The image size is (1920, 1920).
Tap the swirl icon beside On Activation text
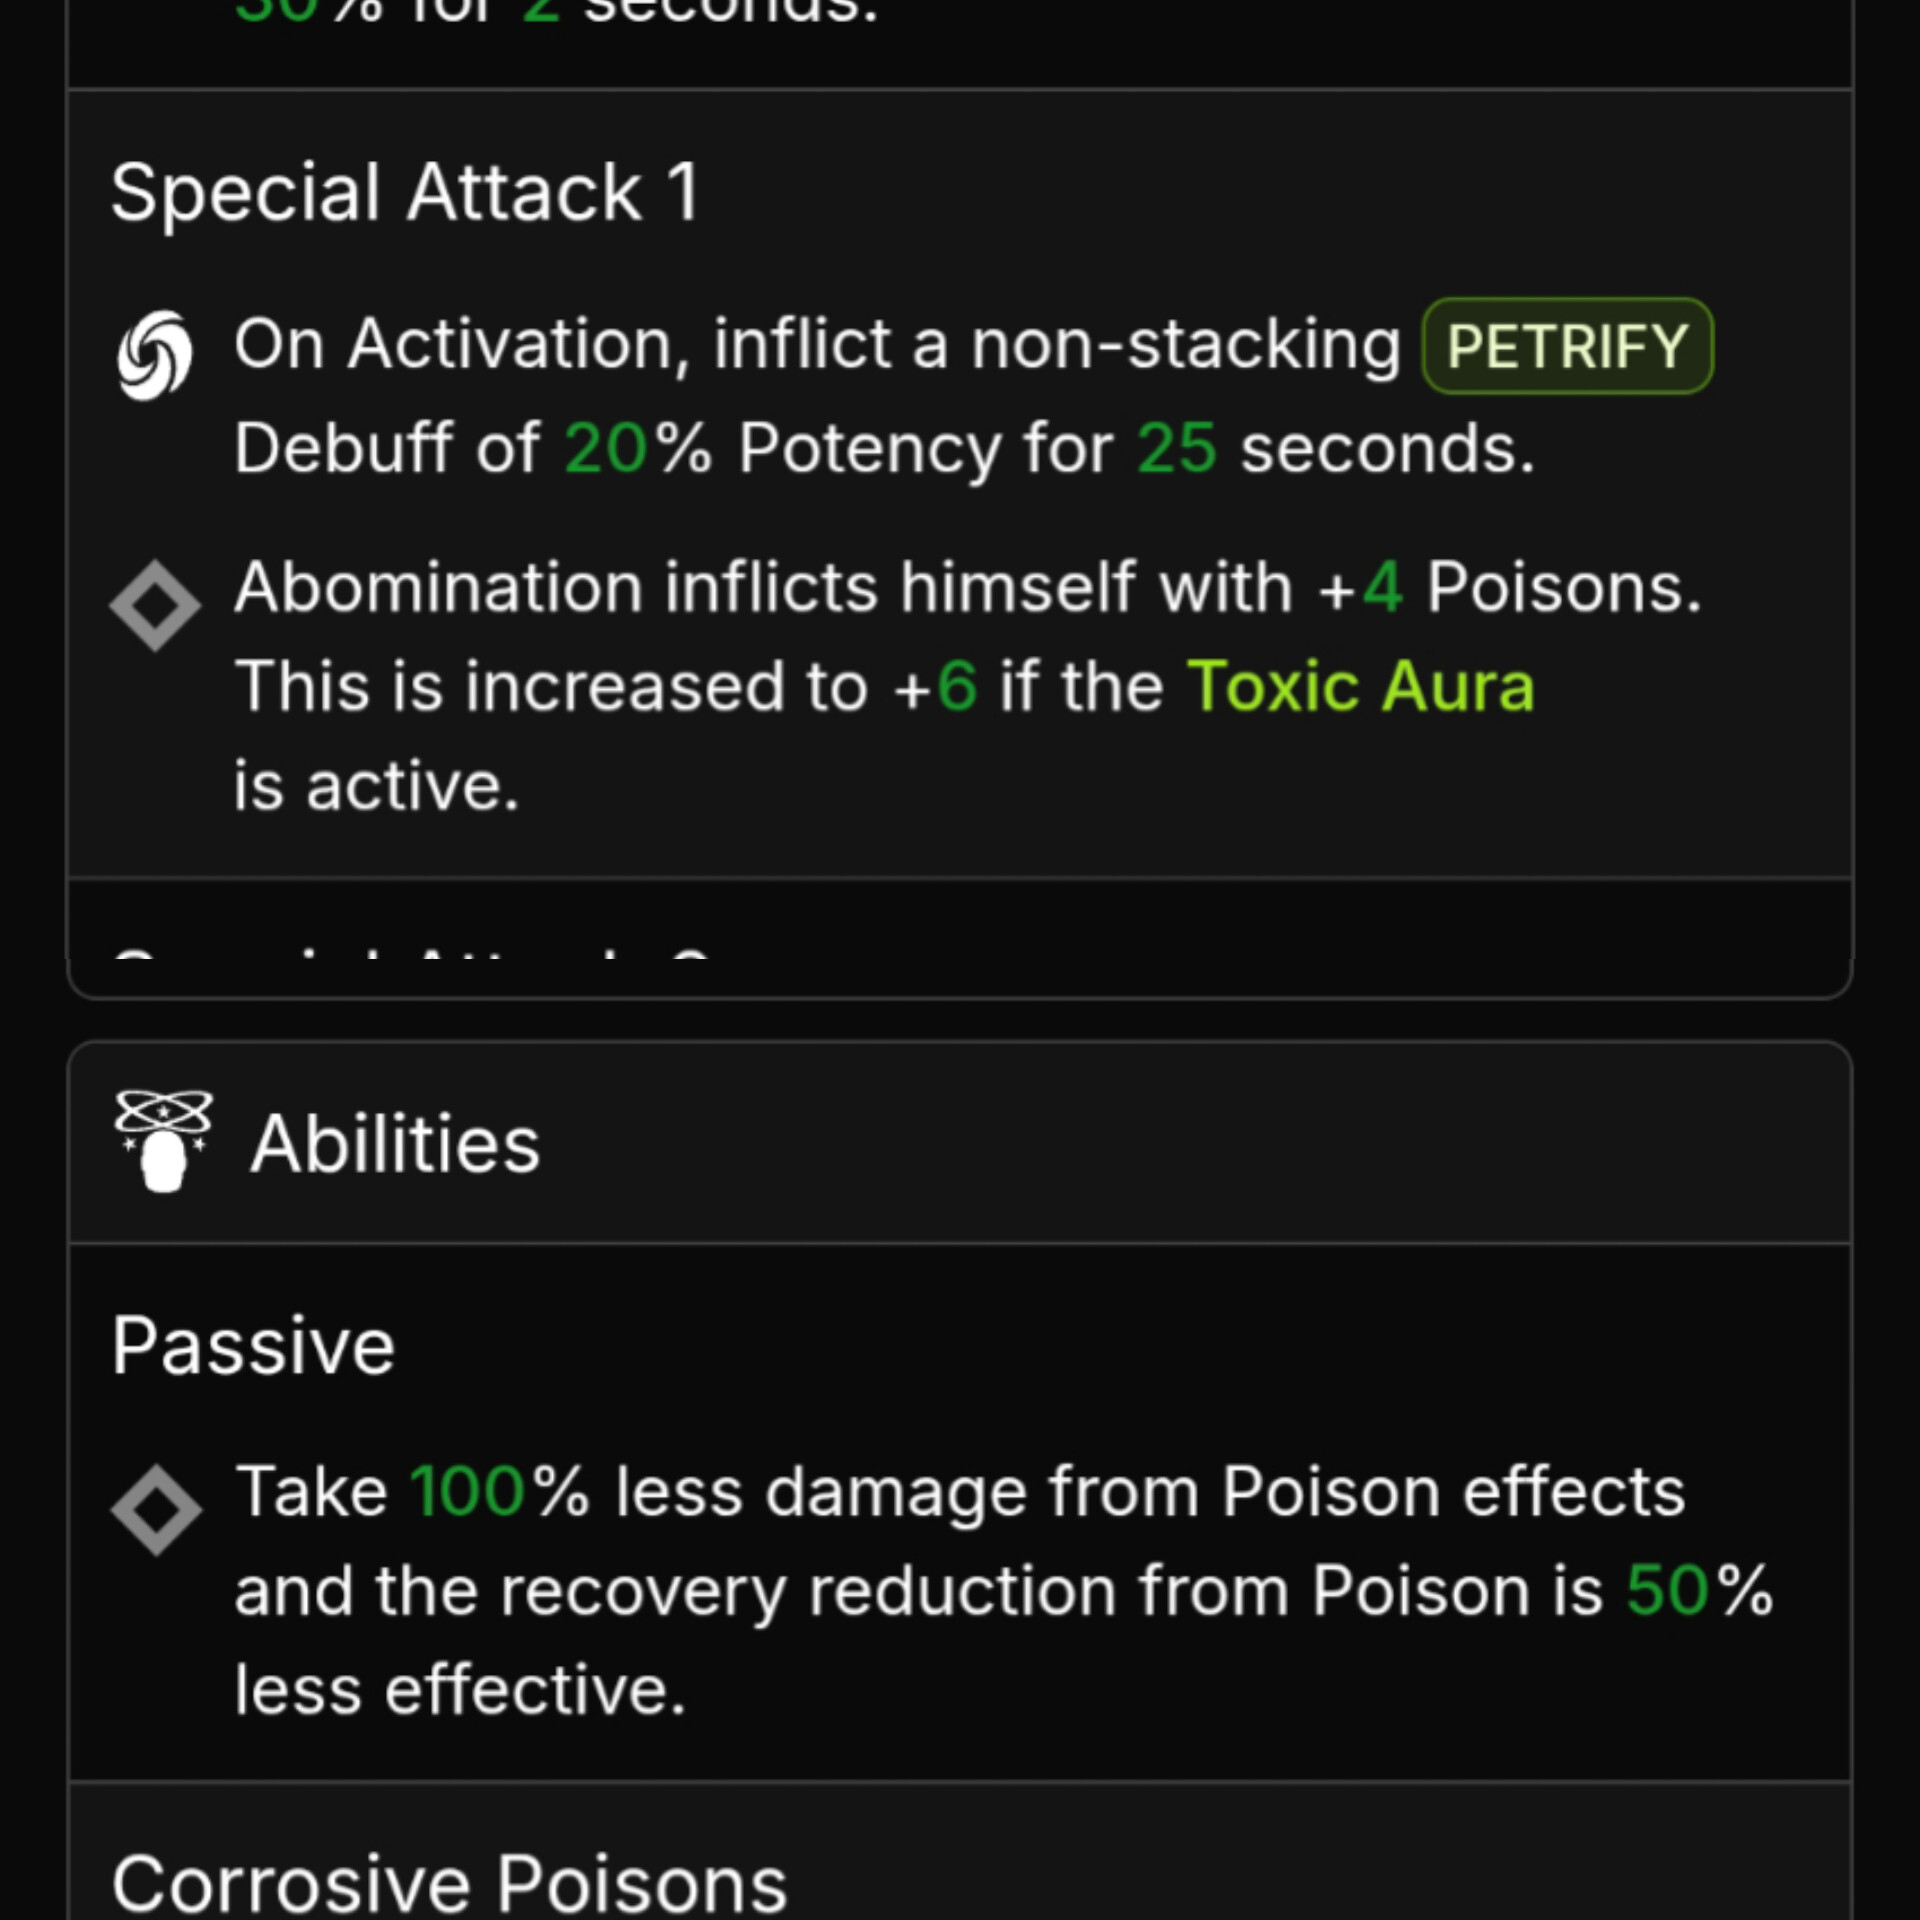pyautogui.click(x=154, y=355)
